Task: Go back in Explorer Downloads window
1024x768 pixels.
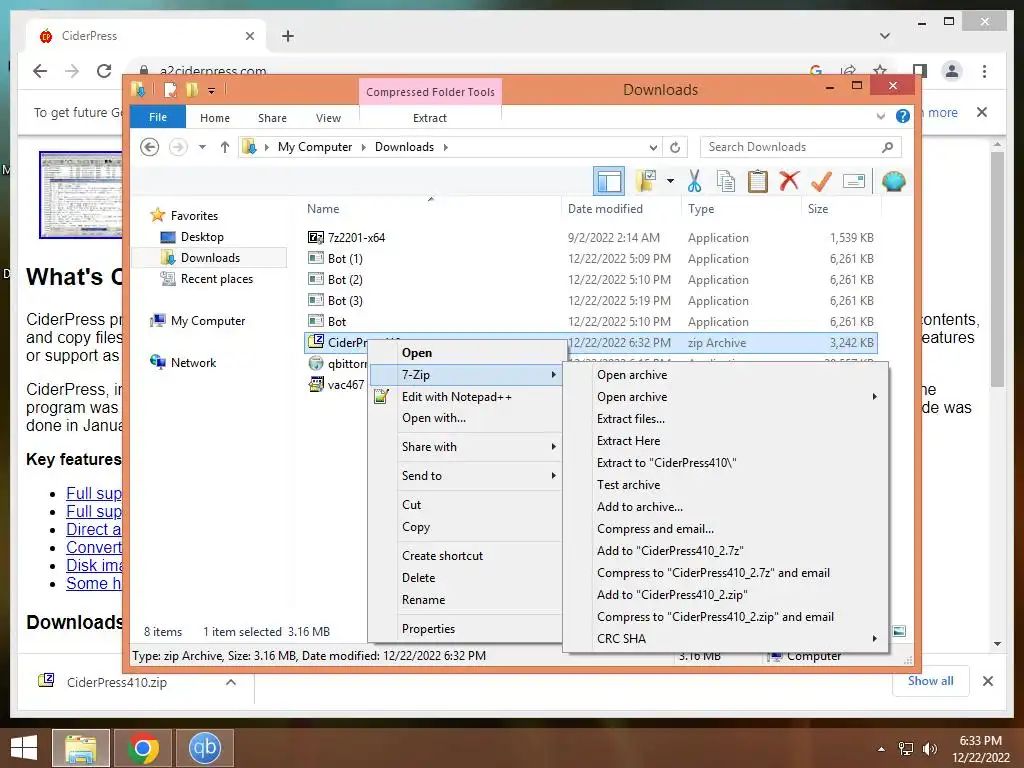Action: (x=150, y=147)
